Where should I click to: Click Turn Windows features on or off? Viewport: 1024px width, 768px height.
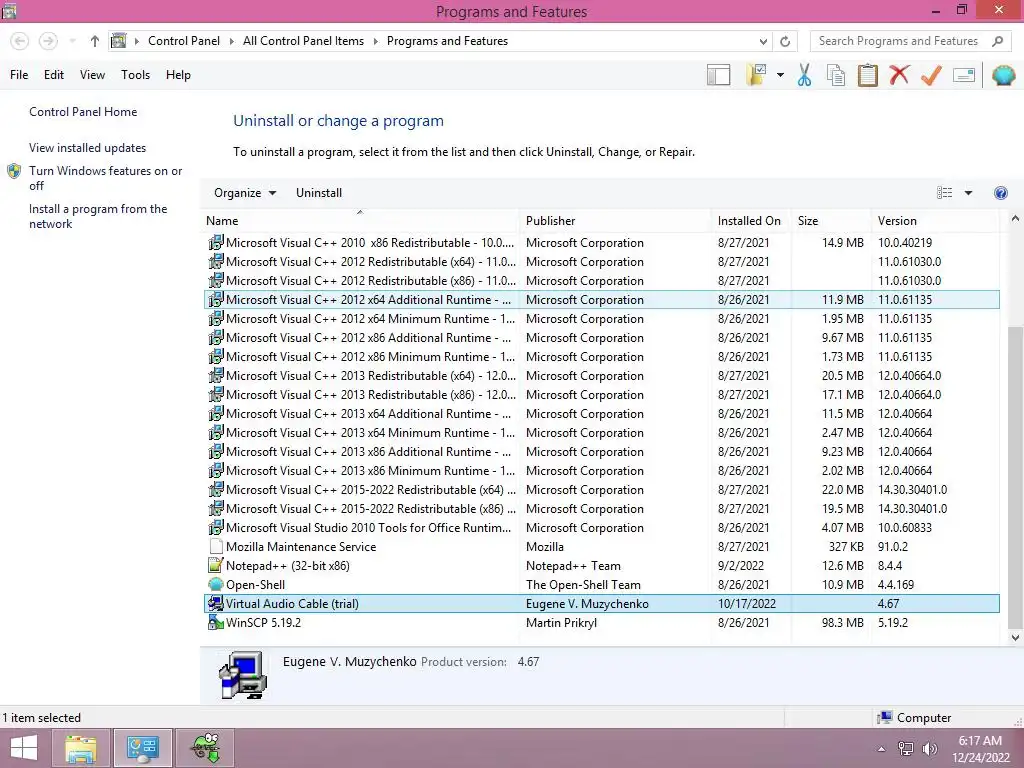pyautogui.click(x=105, y=178)
